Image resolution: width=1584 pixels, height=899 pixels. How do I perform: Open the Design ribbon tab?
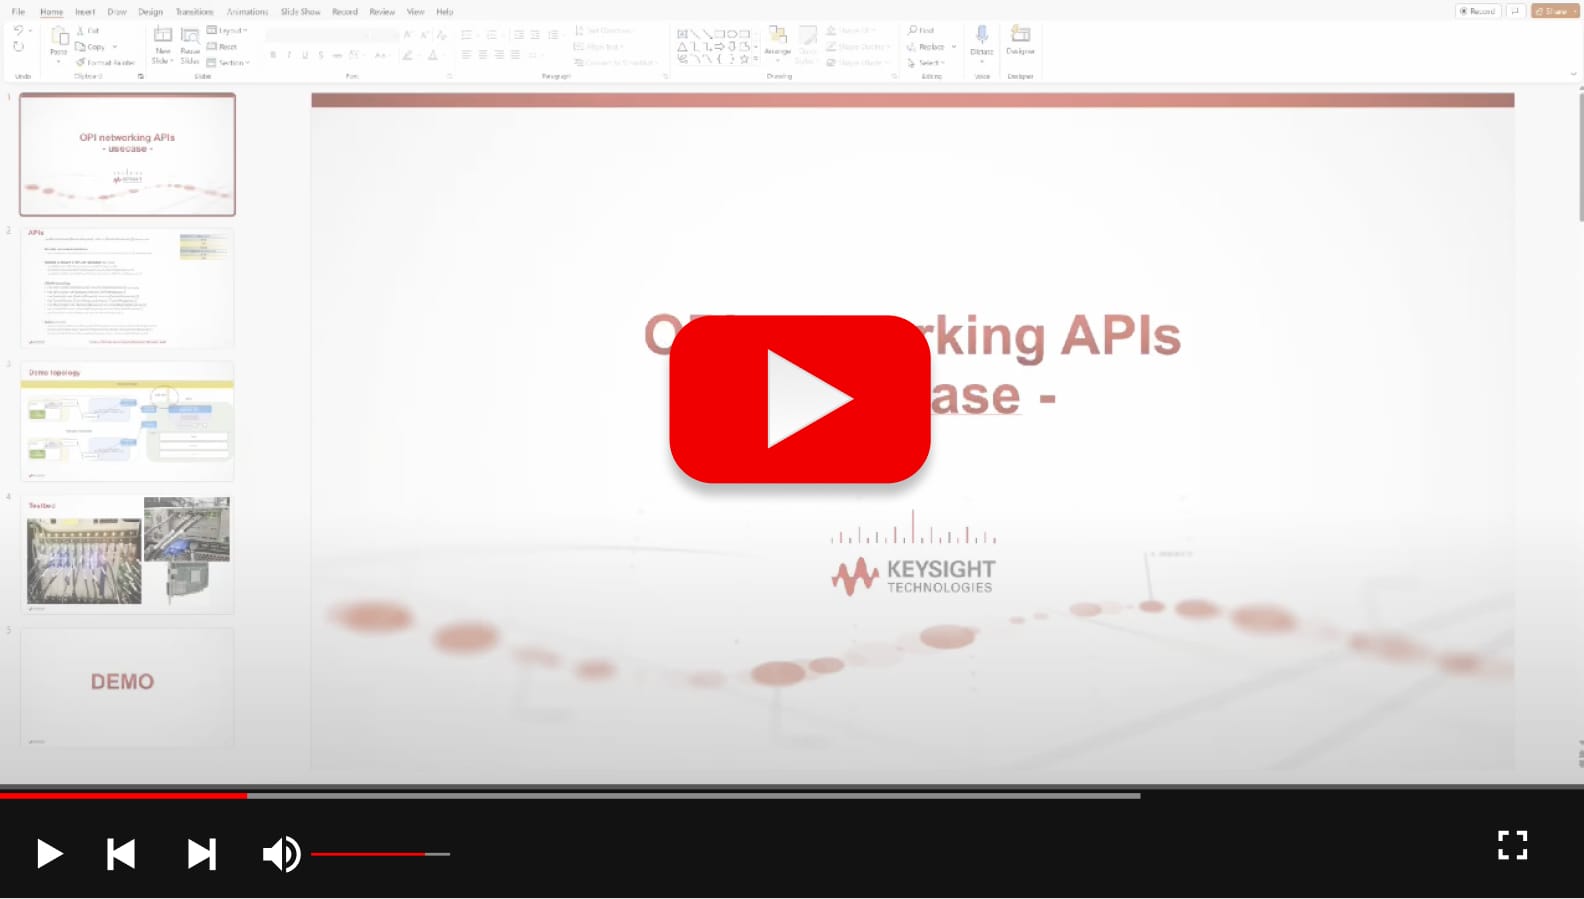coord(150,12)
